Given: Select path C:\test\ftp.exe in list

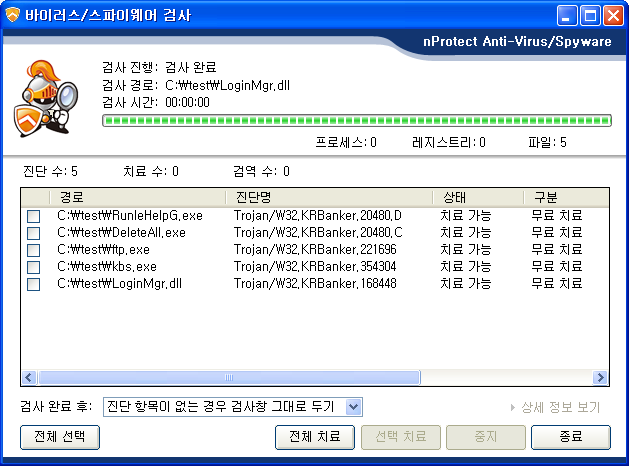Looking at the screenshot, I should [103, 249].
